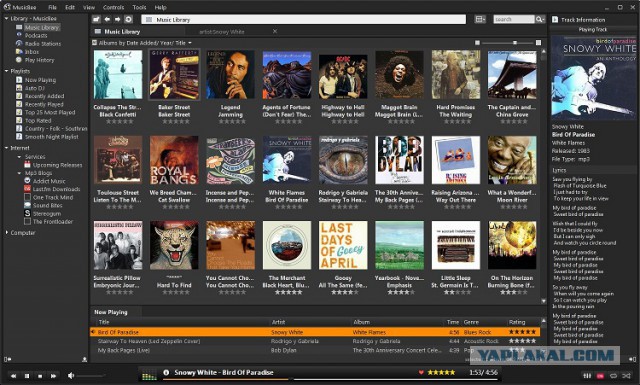The height and width of the screenshot is (385, 640).
Task: Go forward with the right arrow button
Action: (x=118, y=19)
